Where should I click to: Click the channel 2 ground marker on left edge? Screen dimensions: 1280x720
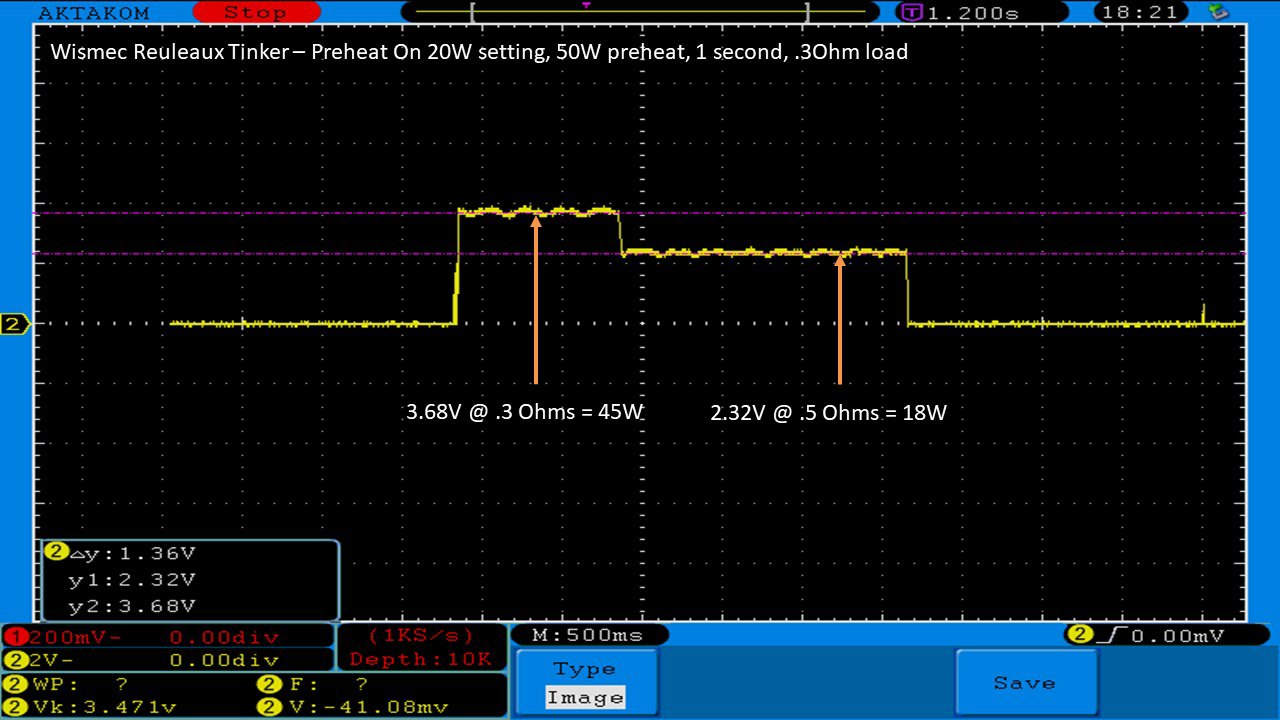click(x=14, y=324)
